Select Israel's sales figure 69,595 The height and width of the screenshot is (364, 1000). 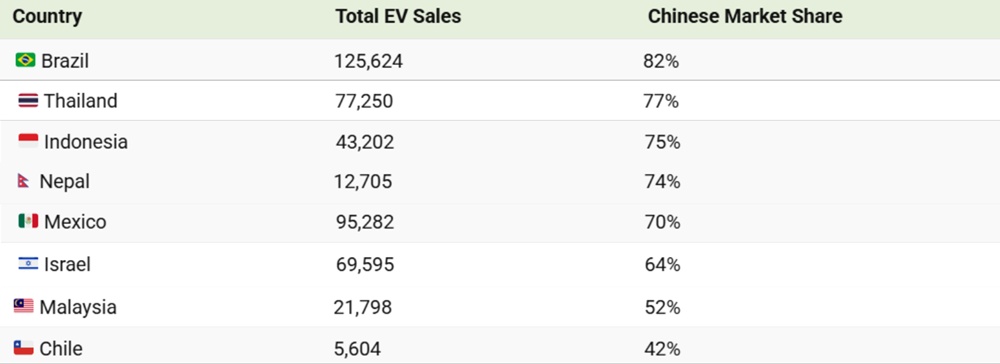(x=365, y=265)
